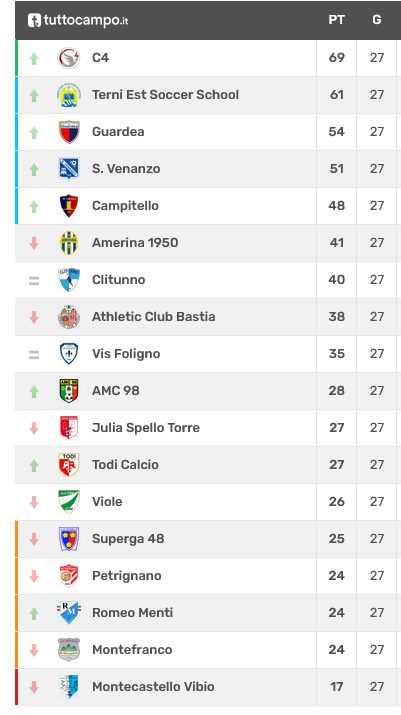The image size is (401, 715).
Task: Click the Montefranco team crest
Action: (x=69, y=649)
